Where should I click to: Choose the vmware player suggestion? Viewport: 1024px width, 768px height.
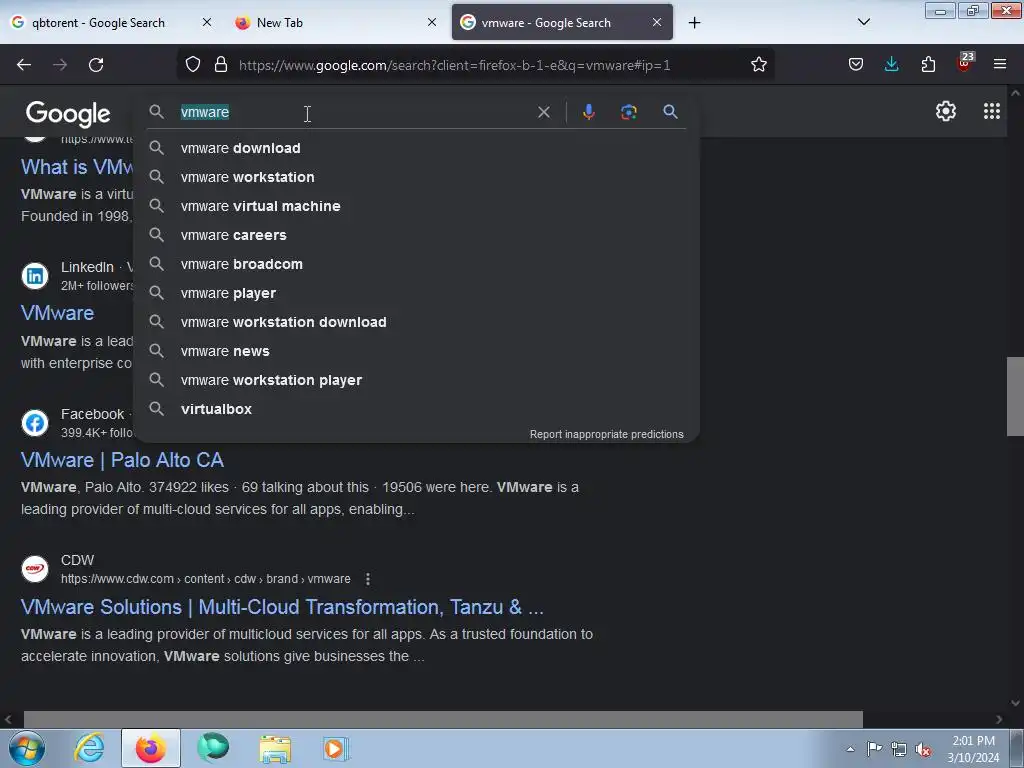(x=416, y=293)
